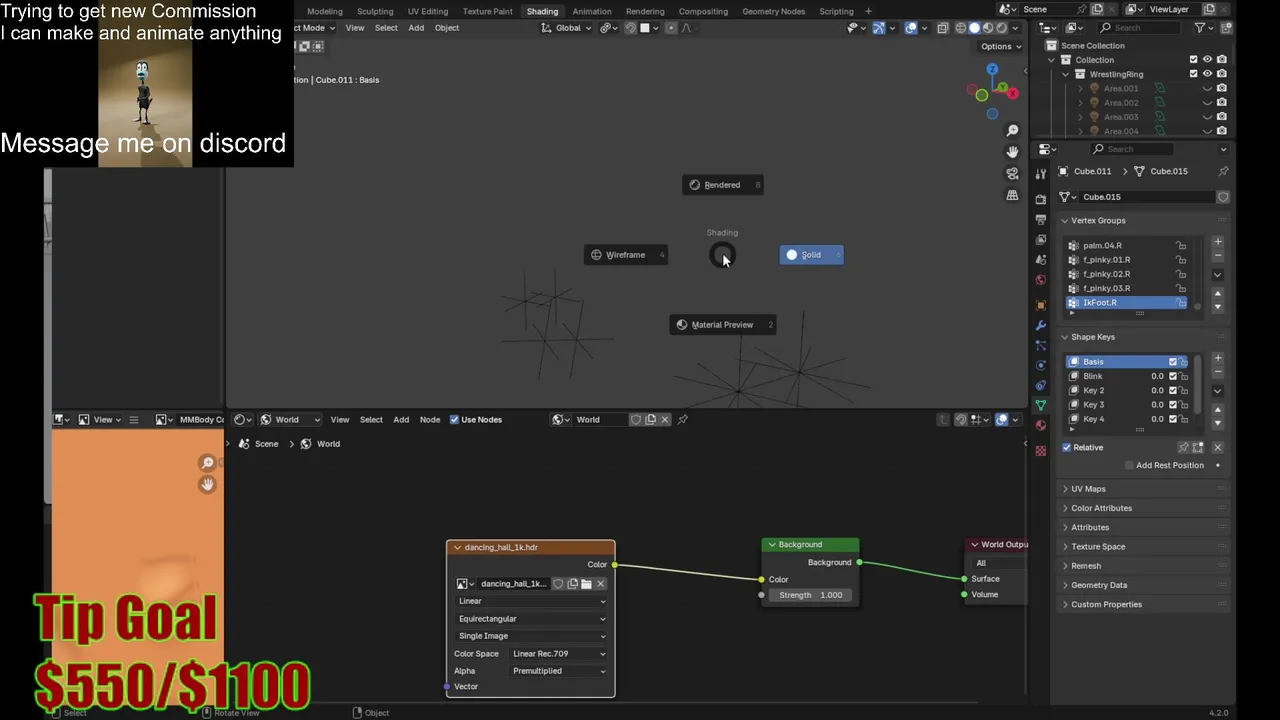Switch to the Animation workspace tab
Image resolution: width=1280 pixels, height=720 pixels.
pos(592,11)
